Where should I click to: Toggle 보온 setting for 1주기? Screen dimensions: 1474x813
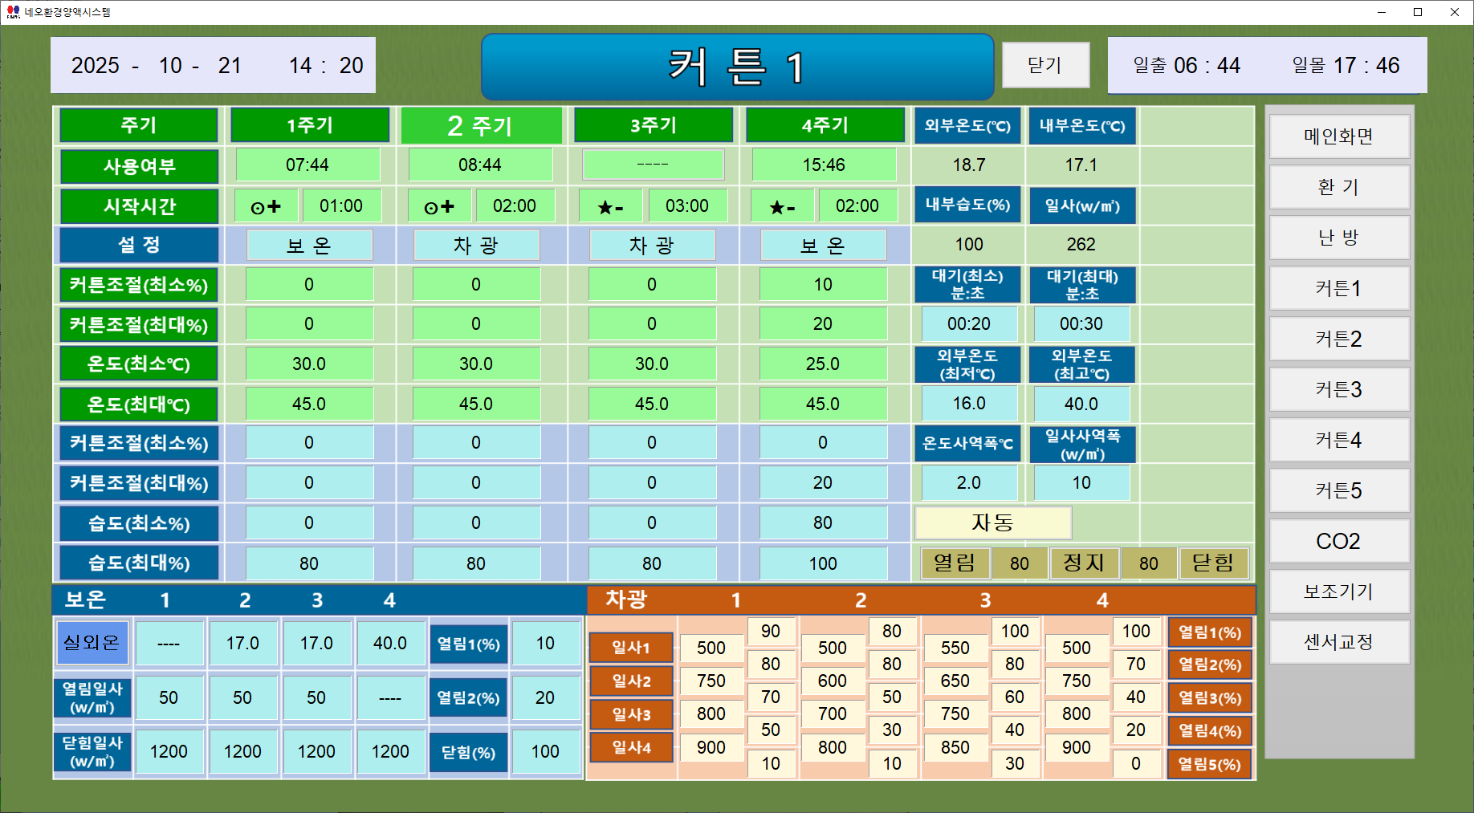[309, 245]
